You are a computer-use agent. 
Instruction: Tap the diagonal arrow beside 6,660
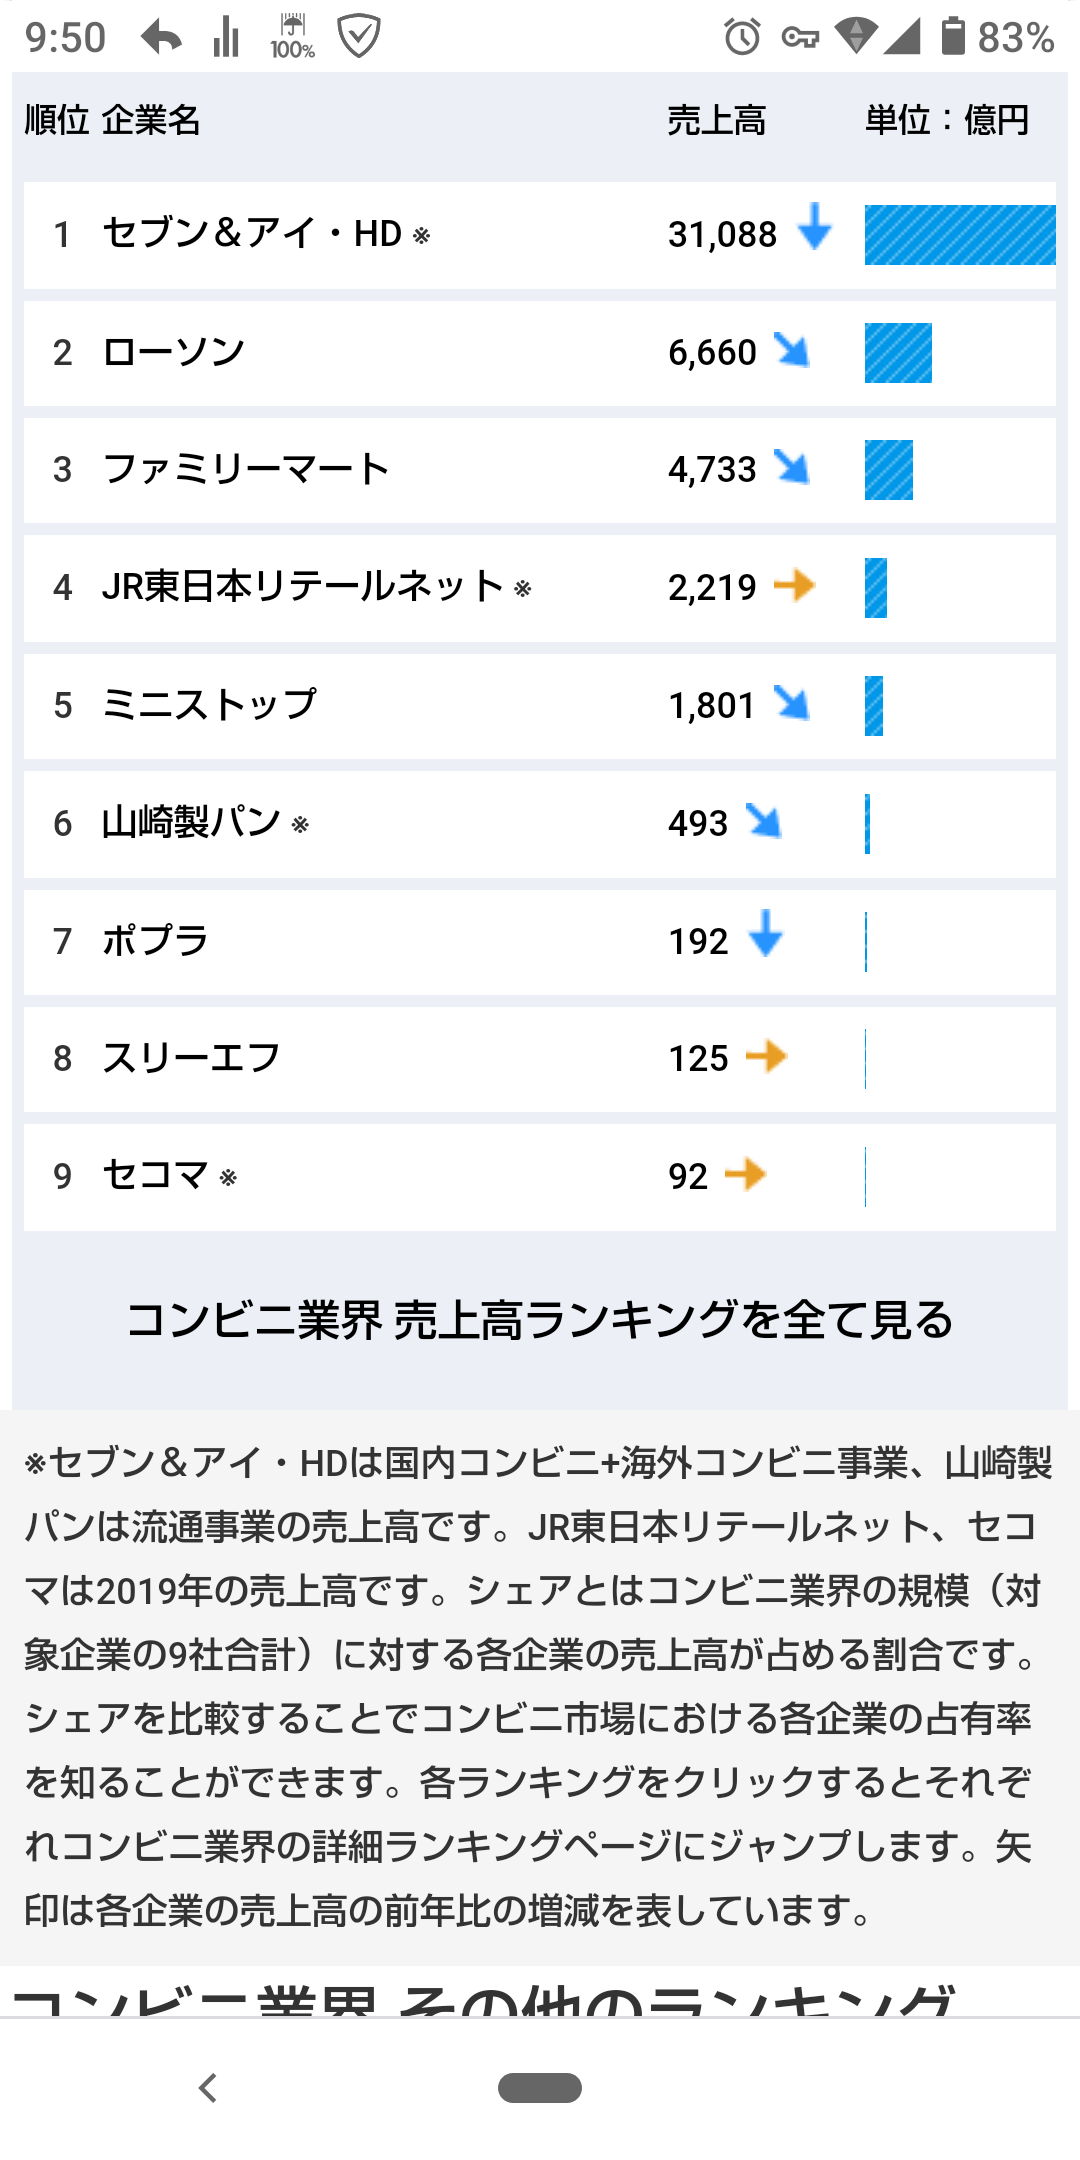tap(792, 350)
